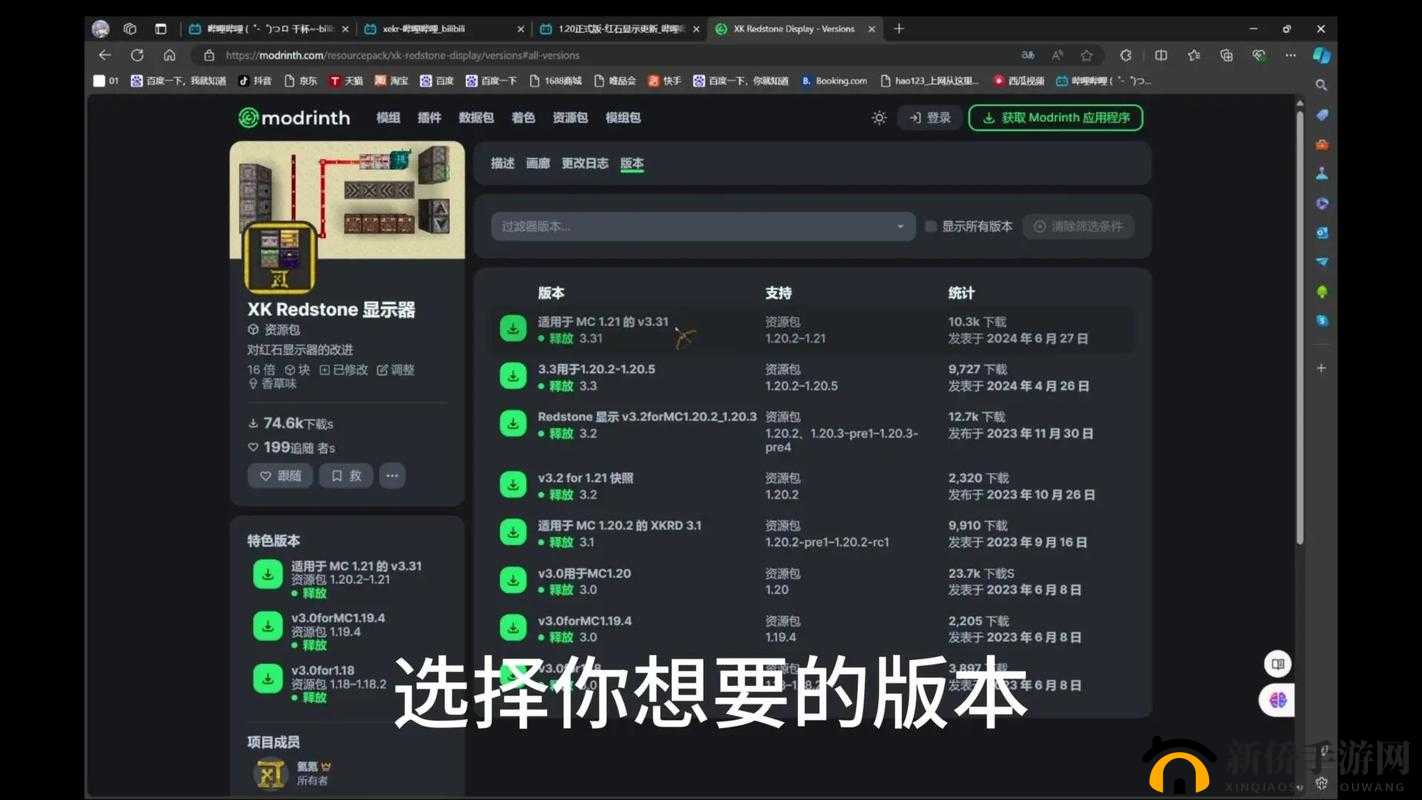
Task: Click the Modrinth logo
Action: (293, 117)
